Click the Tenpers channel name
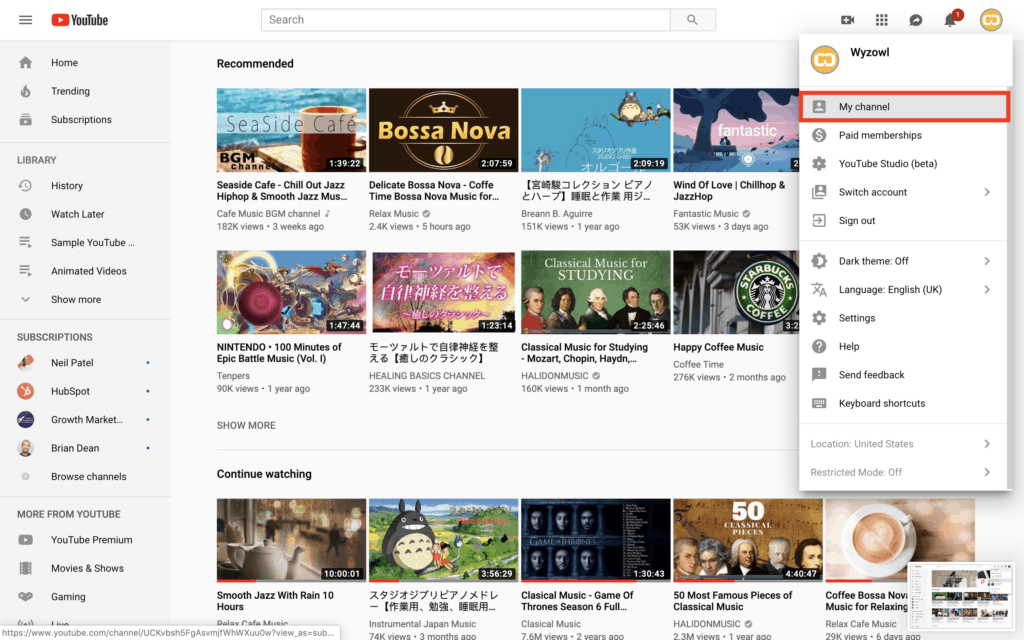This screenshot has height=640, width=1024. (x=233, y=376)
